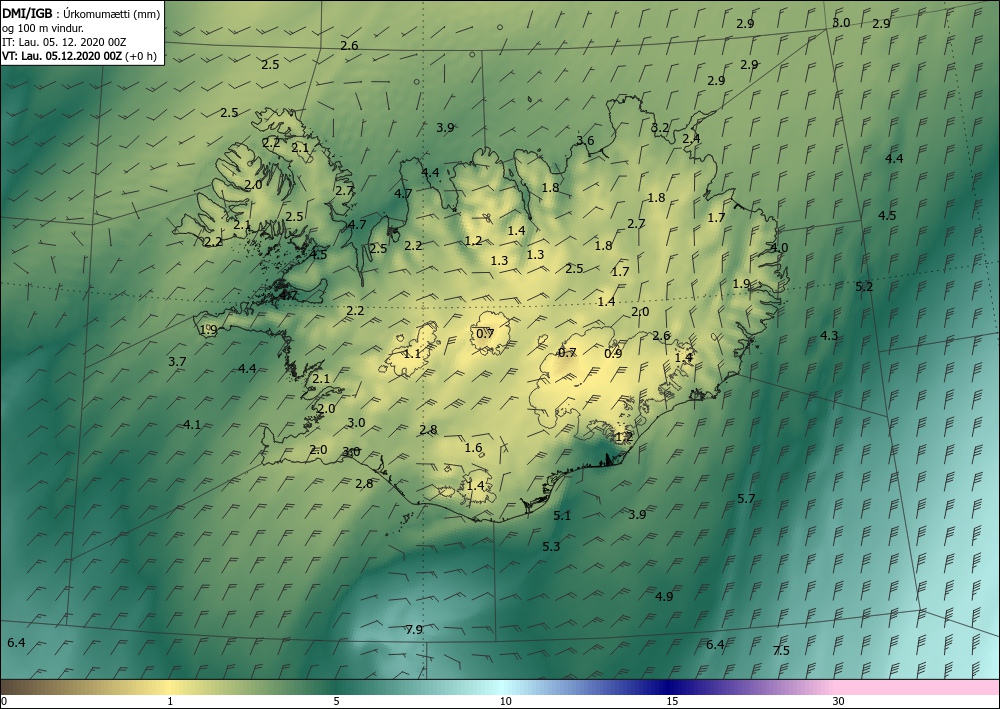The image size is (1000, 709).
Task: Click the 7.5 value on the map
Action: point(781,650)
